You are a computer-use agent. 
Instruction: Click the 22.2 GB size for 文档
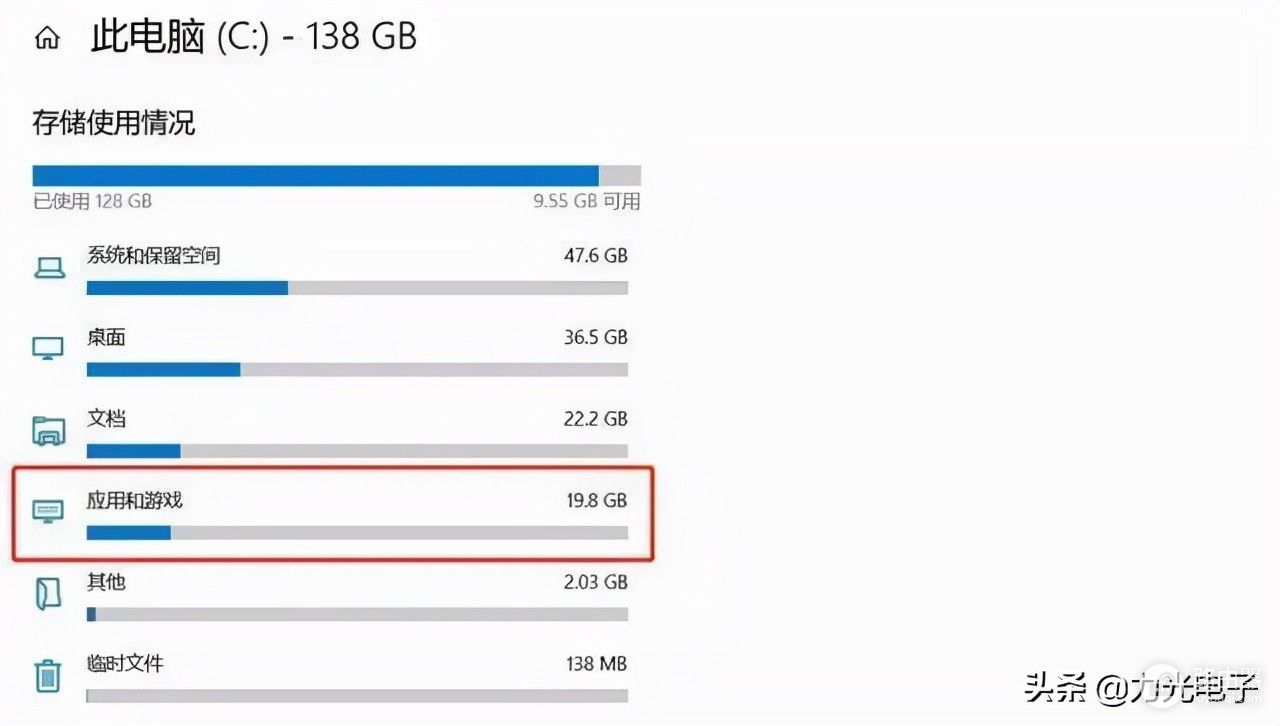tap(595, 419)
